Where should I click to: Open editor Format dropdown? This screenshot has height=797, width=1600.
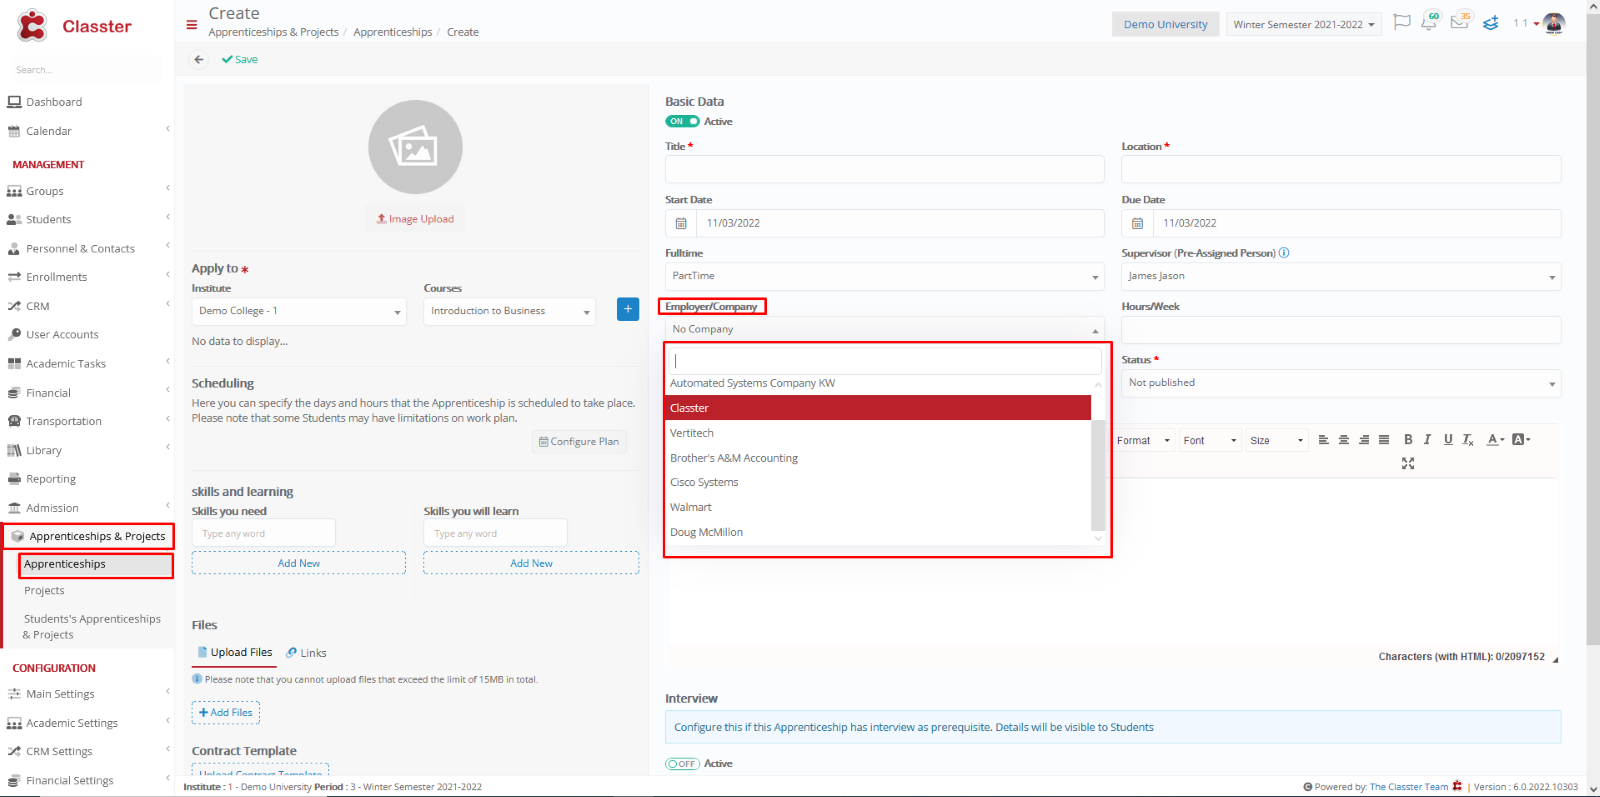[x=1143, y=440]
